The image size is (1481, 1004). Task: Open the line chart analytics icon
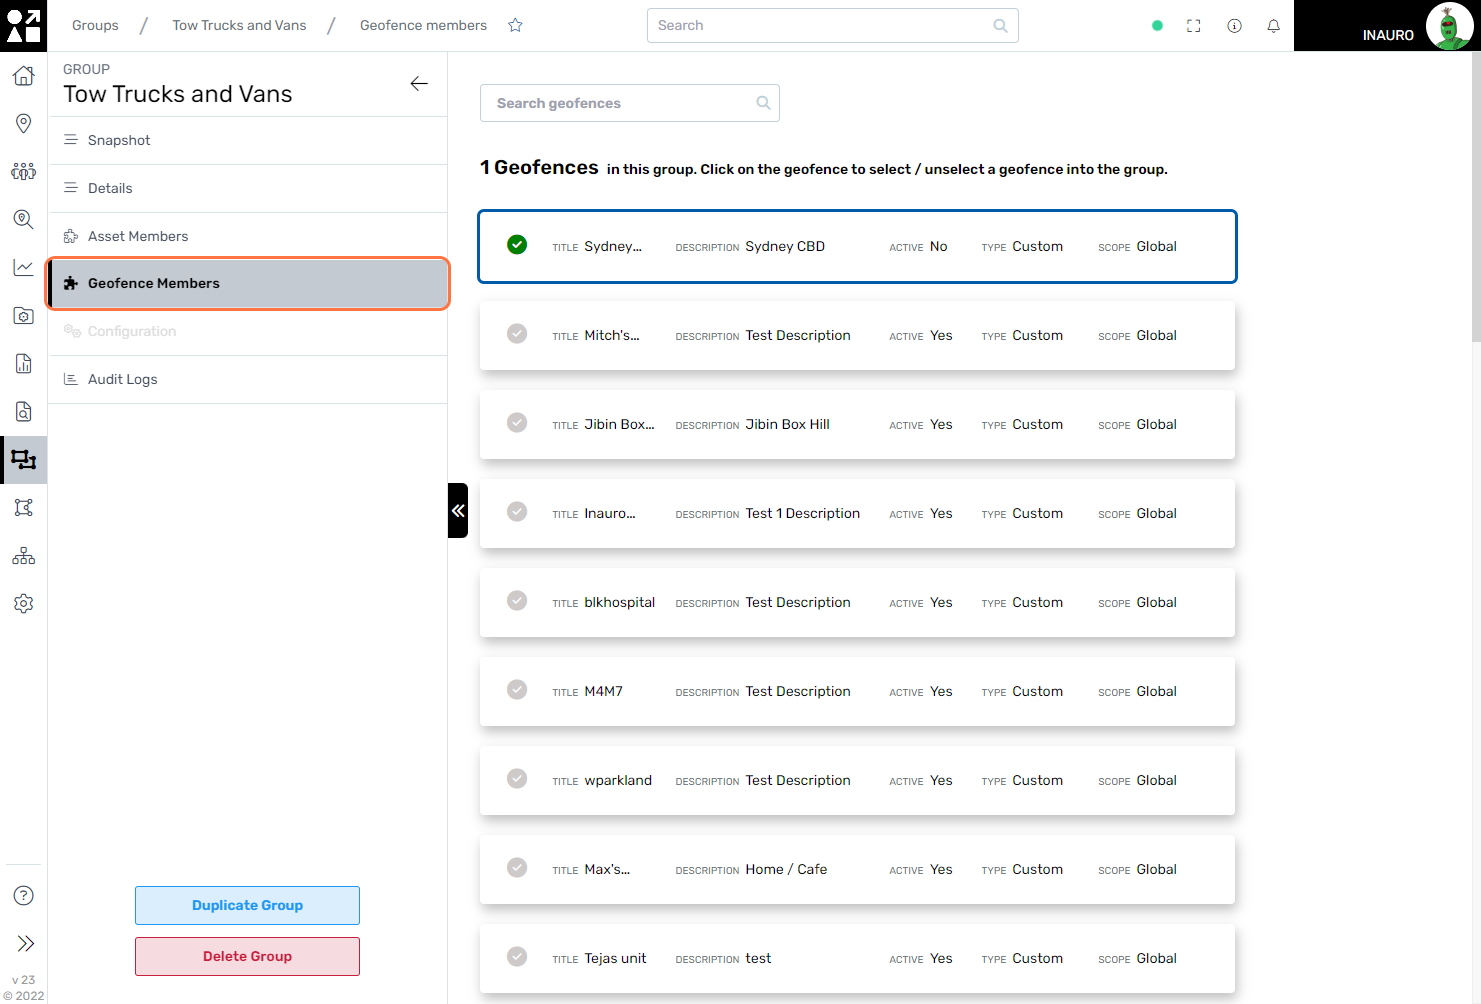[x=23, y=267]
